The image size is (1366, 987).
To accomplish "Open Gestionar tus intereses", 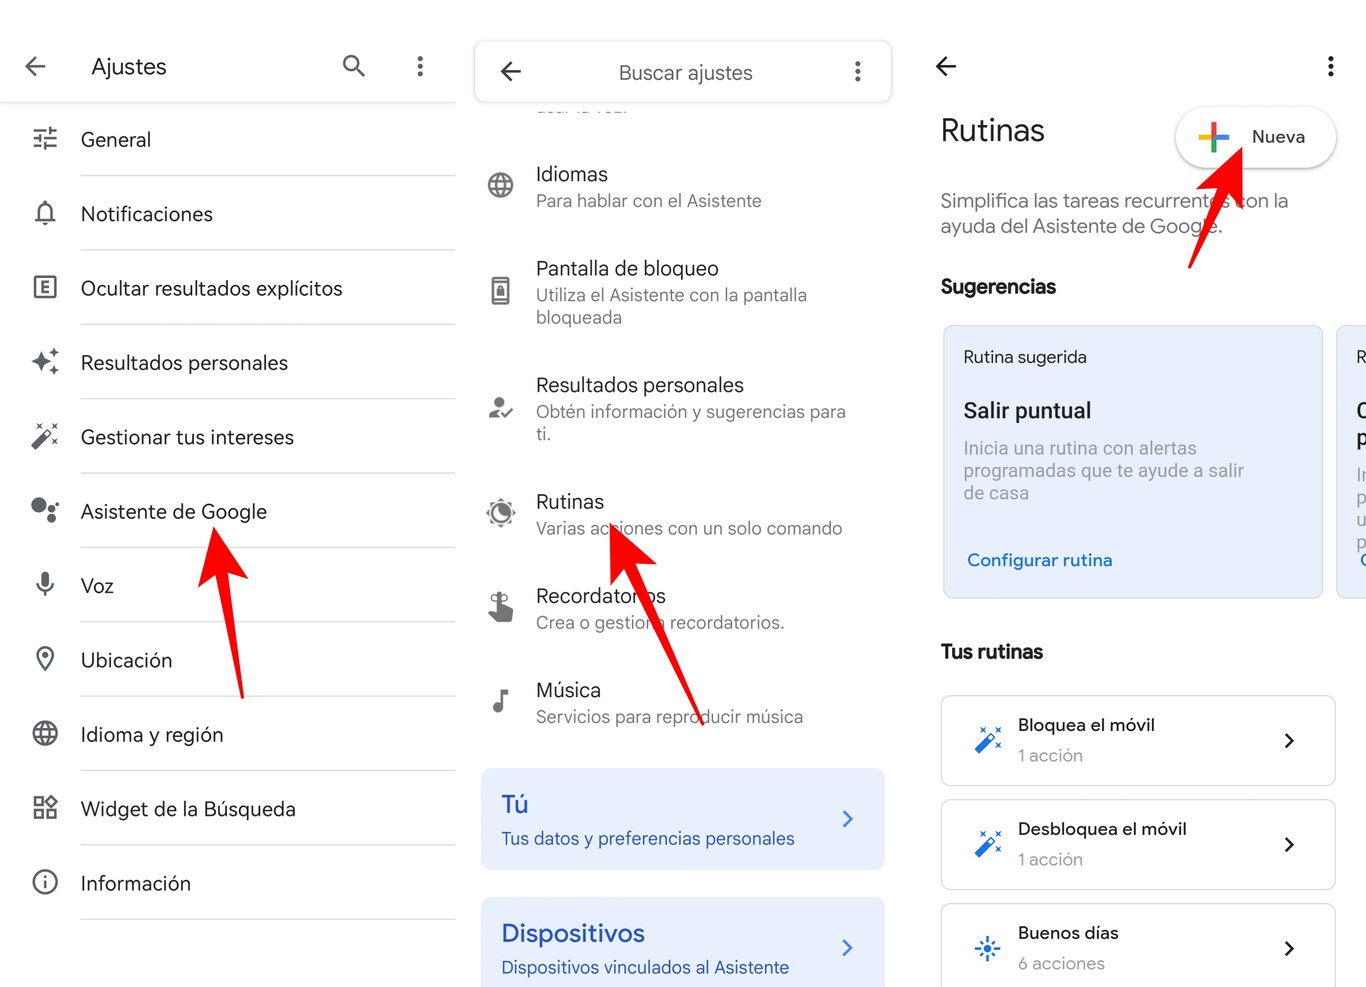I will (228, 437).
